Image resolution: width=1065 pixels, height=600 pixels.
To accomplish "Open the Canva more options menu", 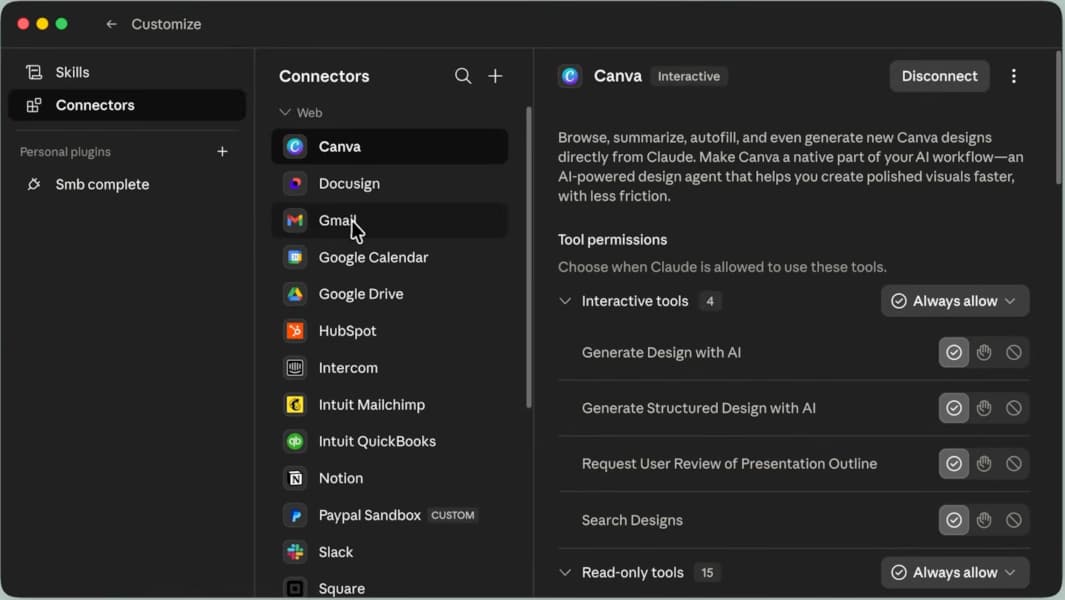I will pyautogui.click(x=1013, y=76).
